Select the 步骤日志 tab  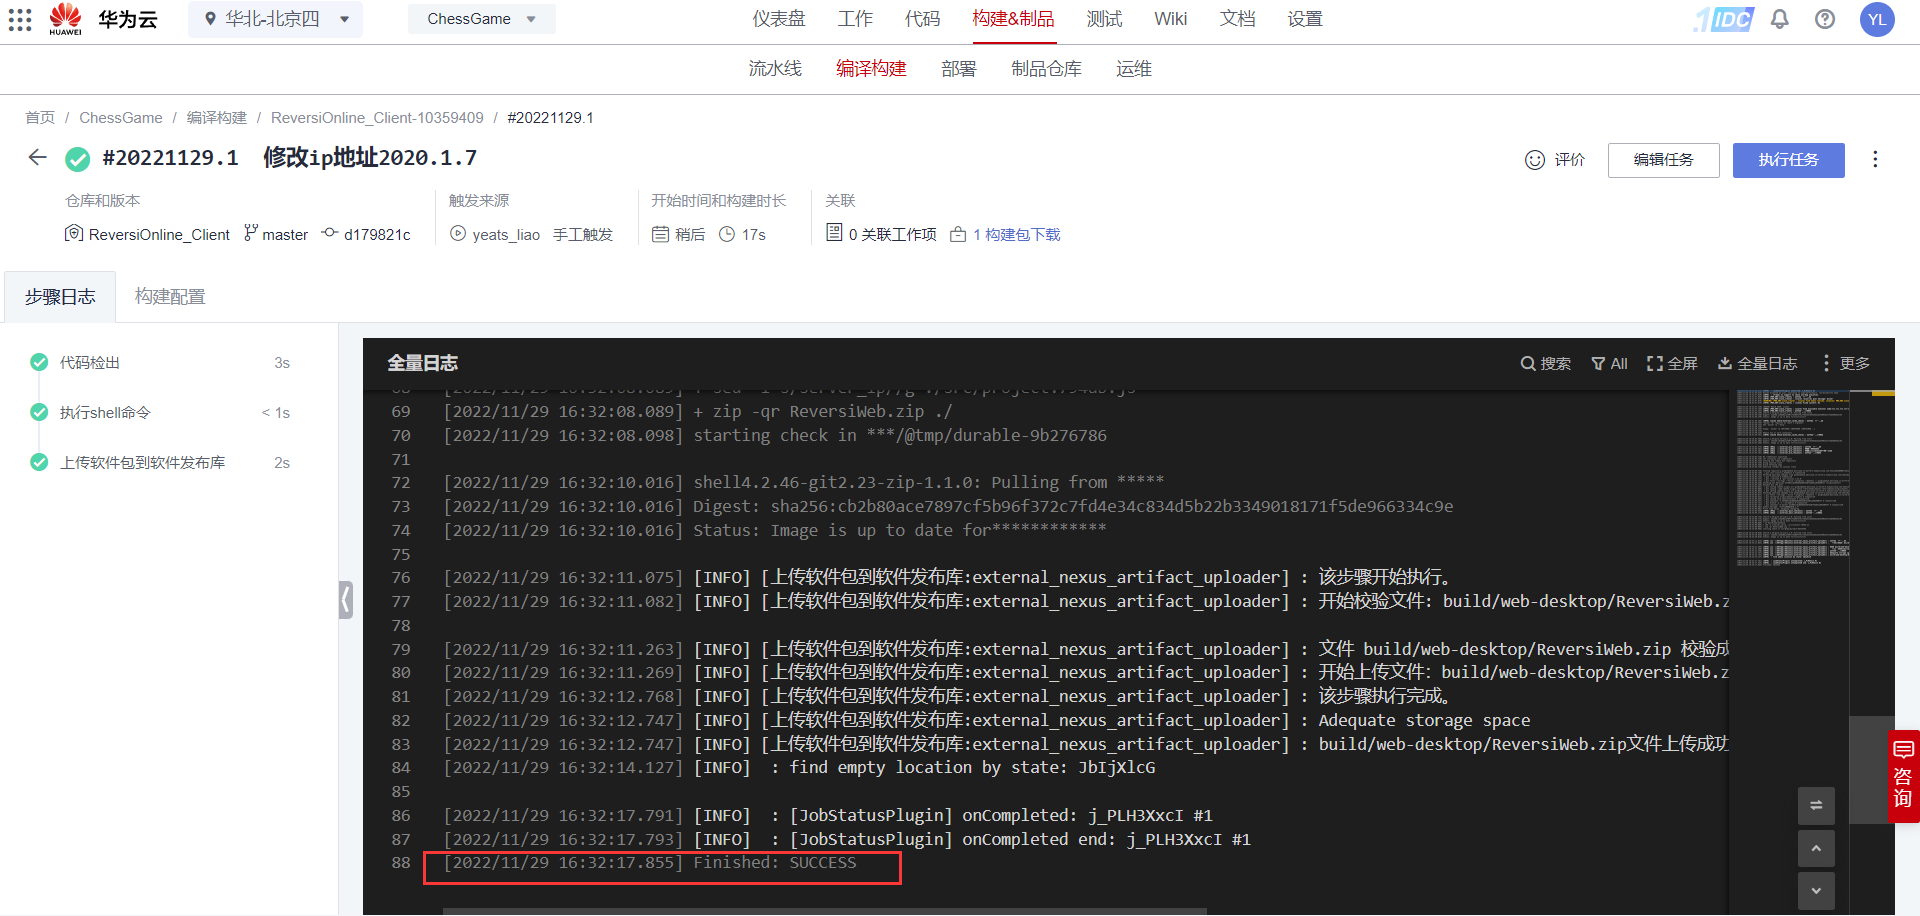coord(60,297)
